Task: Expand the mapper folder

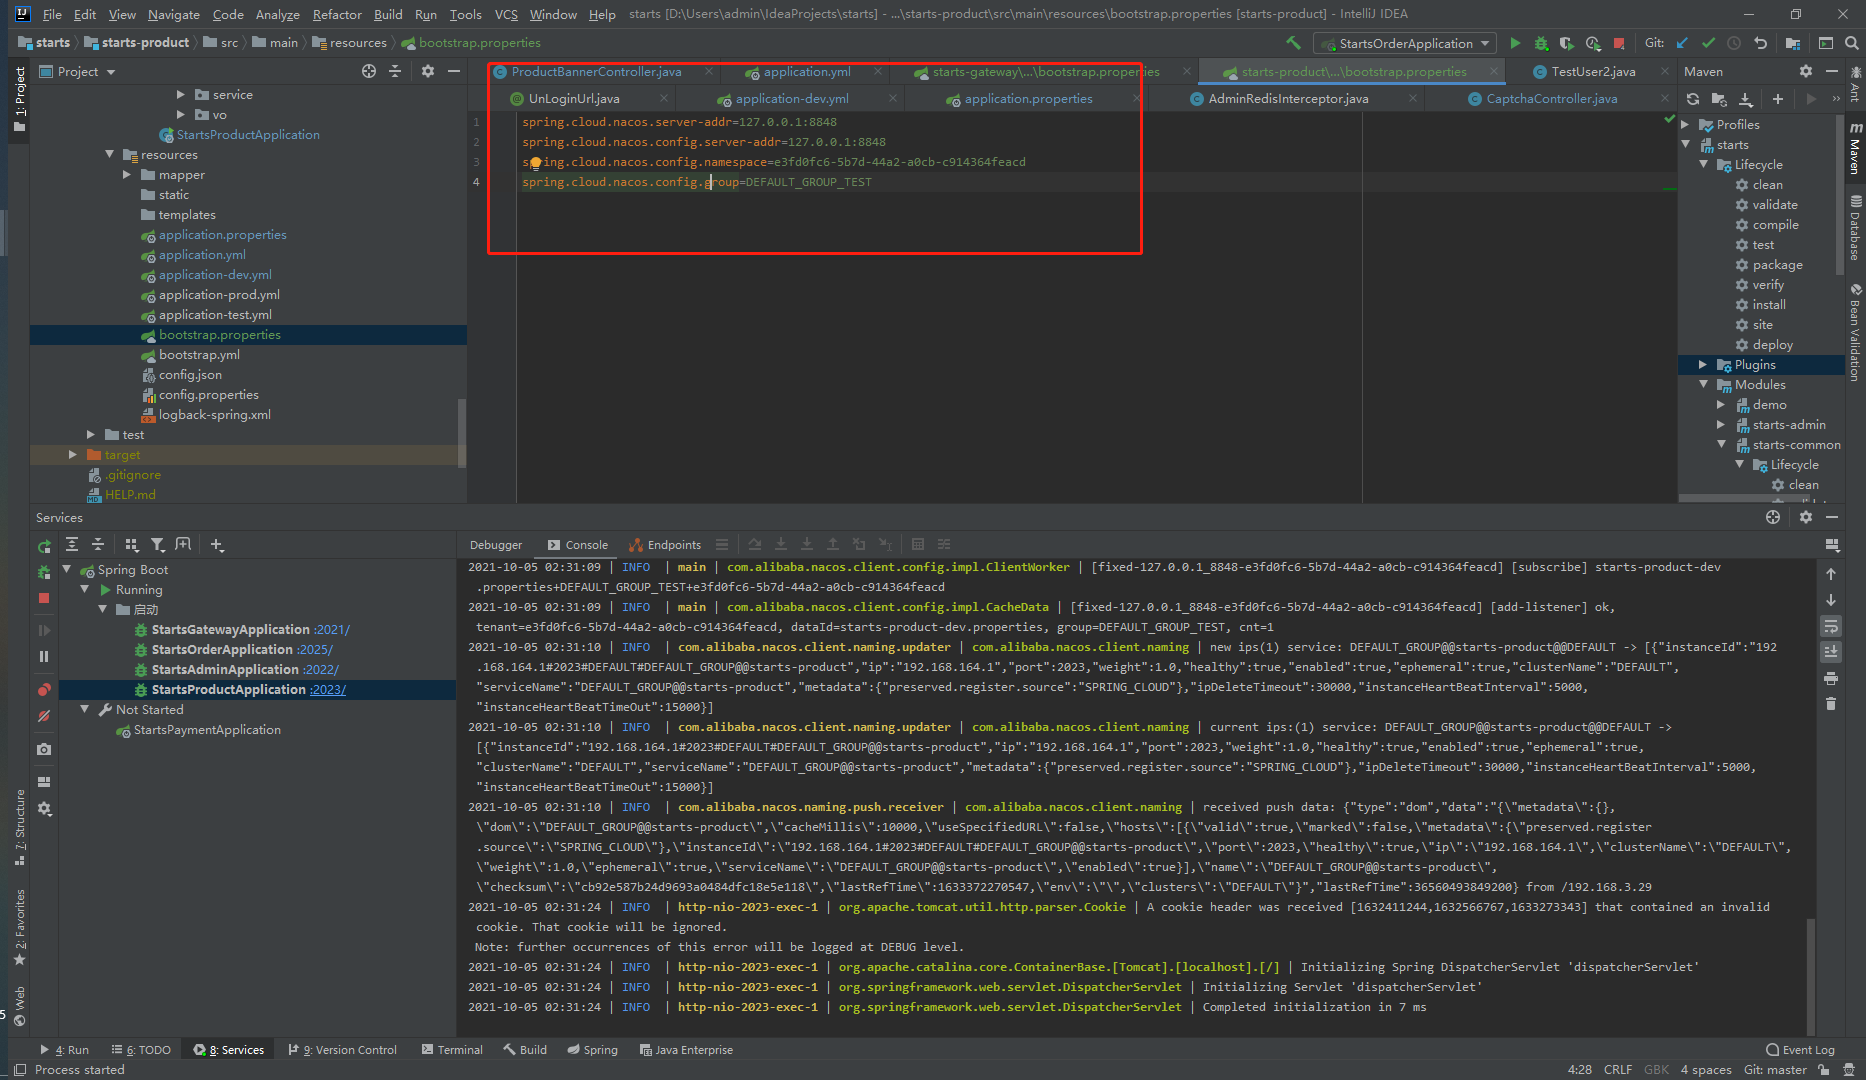Action: point(127,174)
